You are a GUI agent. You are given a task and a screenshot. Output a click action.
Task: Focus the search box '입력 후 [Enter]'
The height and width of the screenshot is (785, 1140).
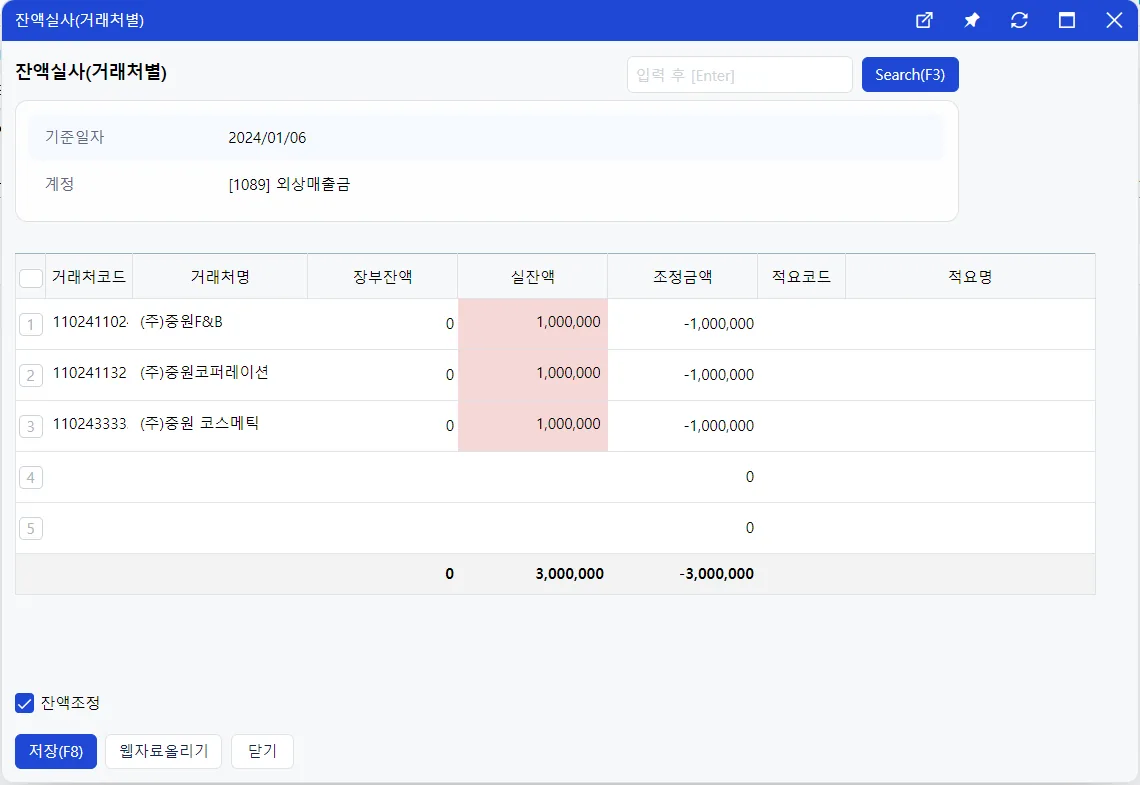(x=739, y=75)
